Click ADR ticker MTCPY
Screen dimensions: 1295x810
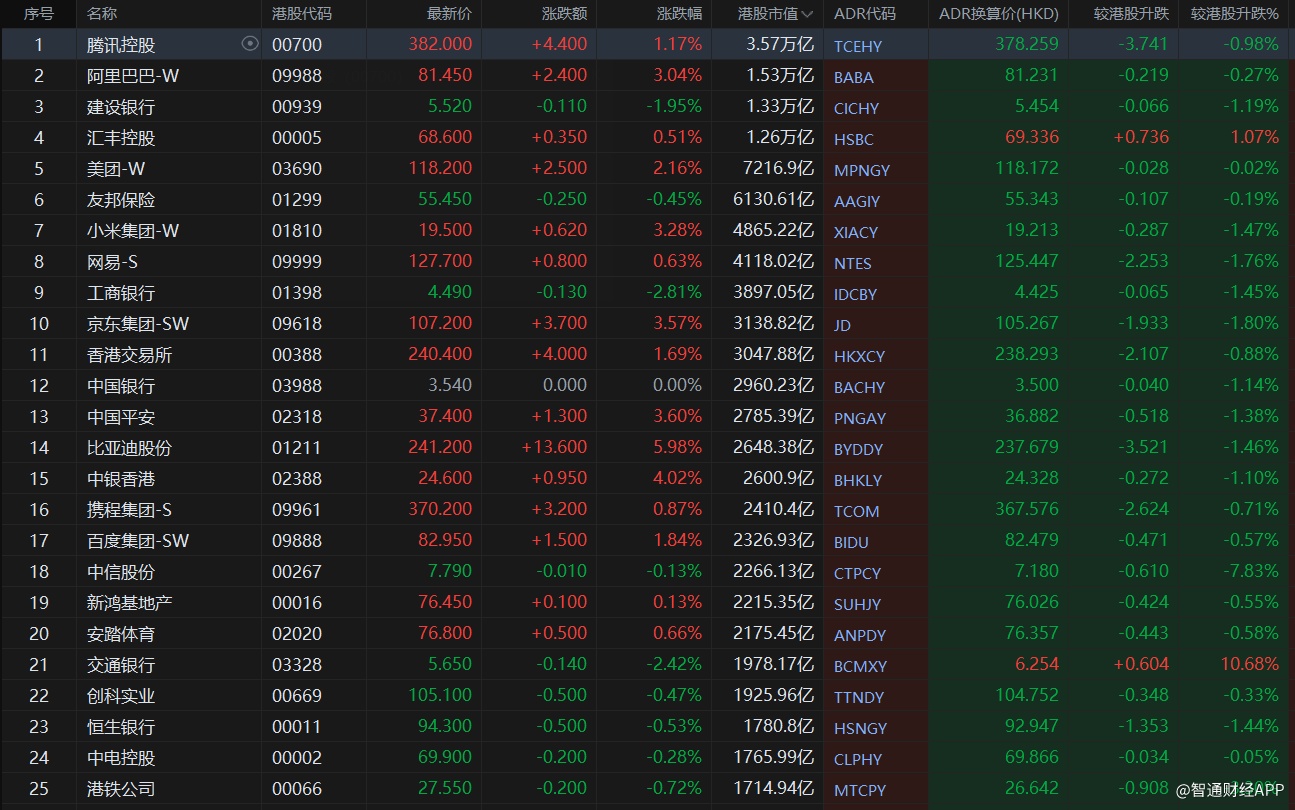pyautogui.click(x=860, y=790)
